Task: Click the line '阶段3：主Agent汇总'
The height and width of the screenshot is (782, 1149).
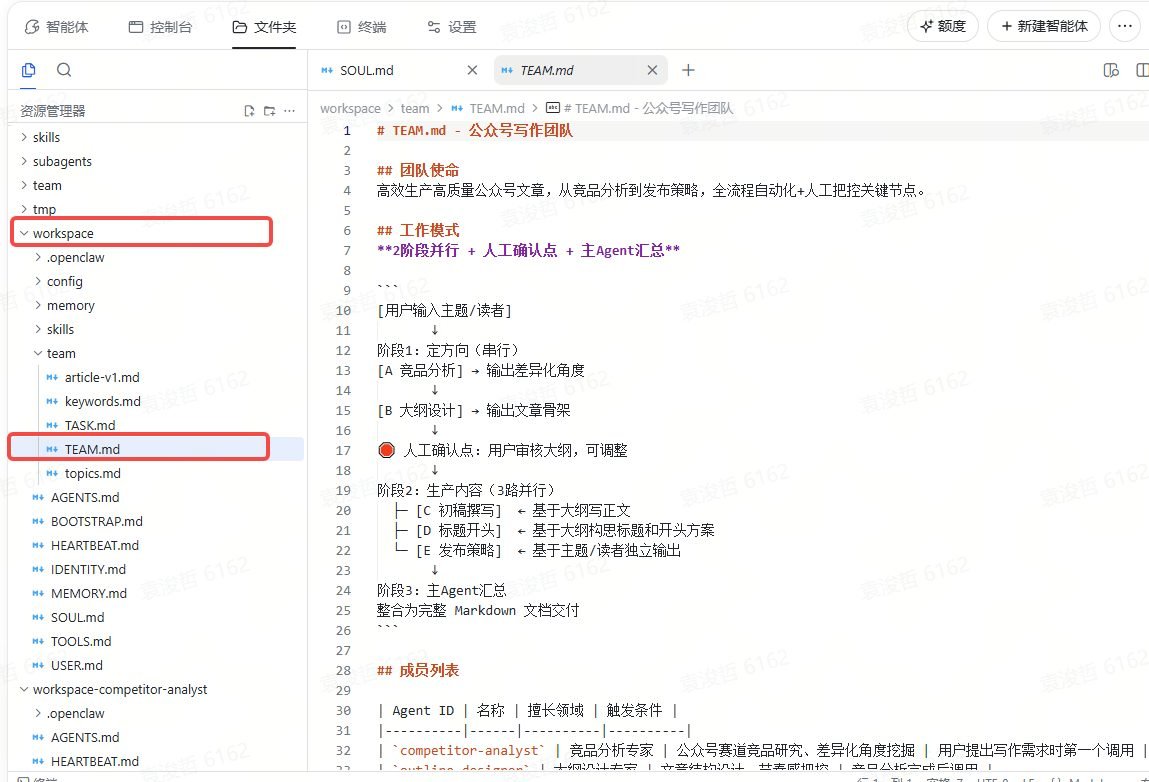Action: pos(441,591)
